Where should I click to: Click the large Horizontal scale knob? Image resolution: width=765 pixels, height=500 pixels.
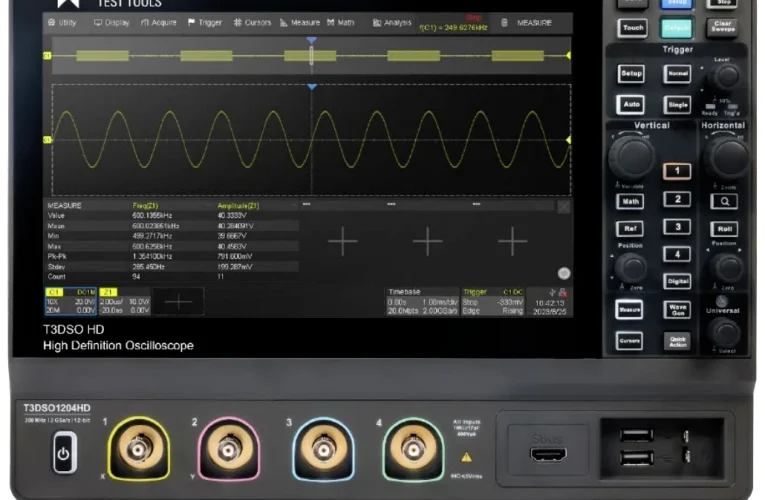tap(728, 157)
